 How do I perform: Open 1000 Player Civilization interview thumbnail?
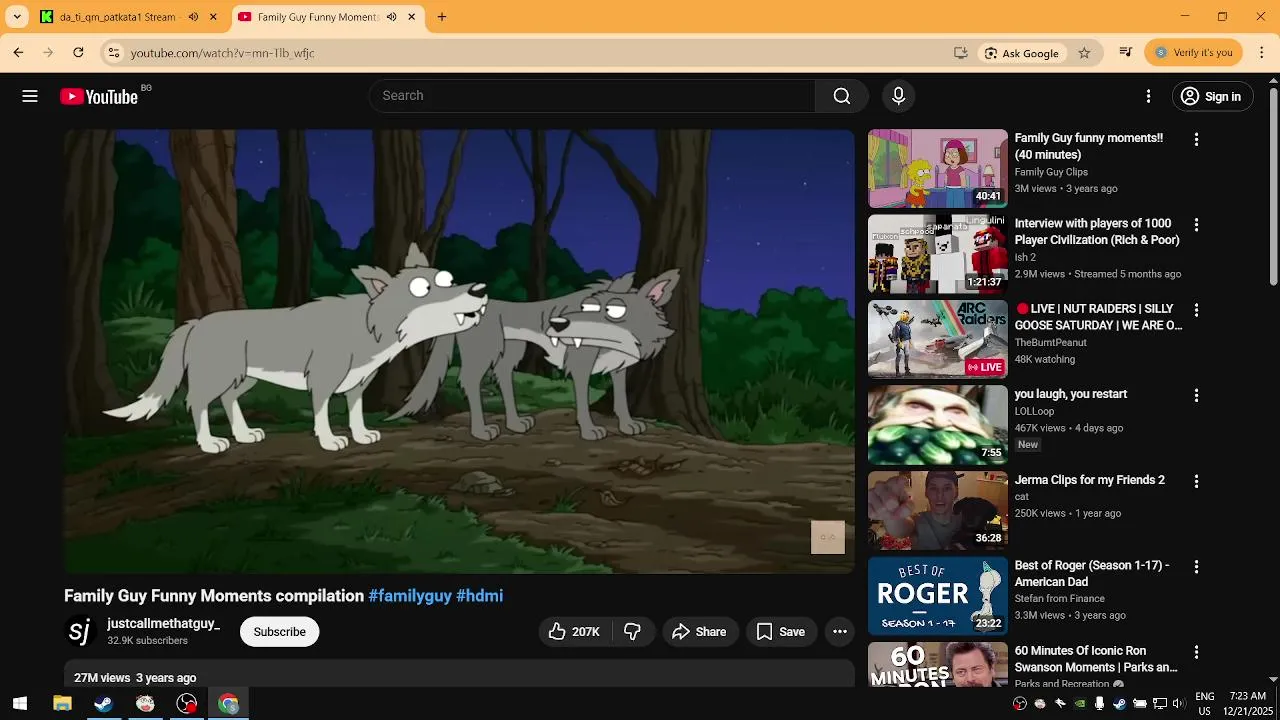click(938, 254)
